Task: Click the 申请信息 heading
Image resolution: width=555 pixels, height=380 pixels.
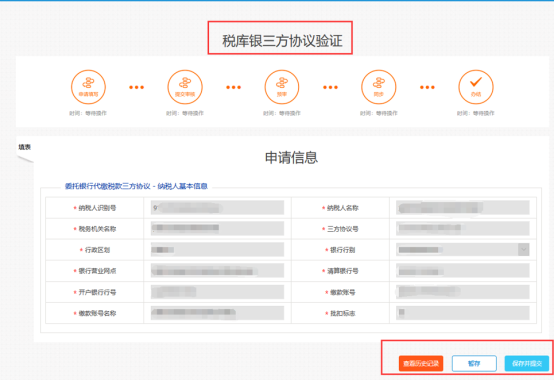Action: 291,157
